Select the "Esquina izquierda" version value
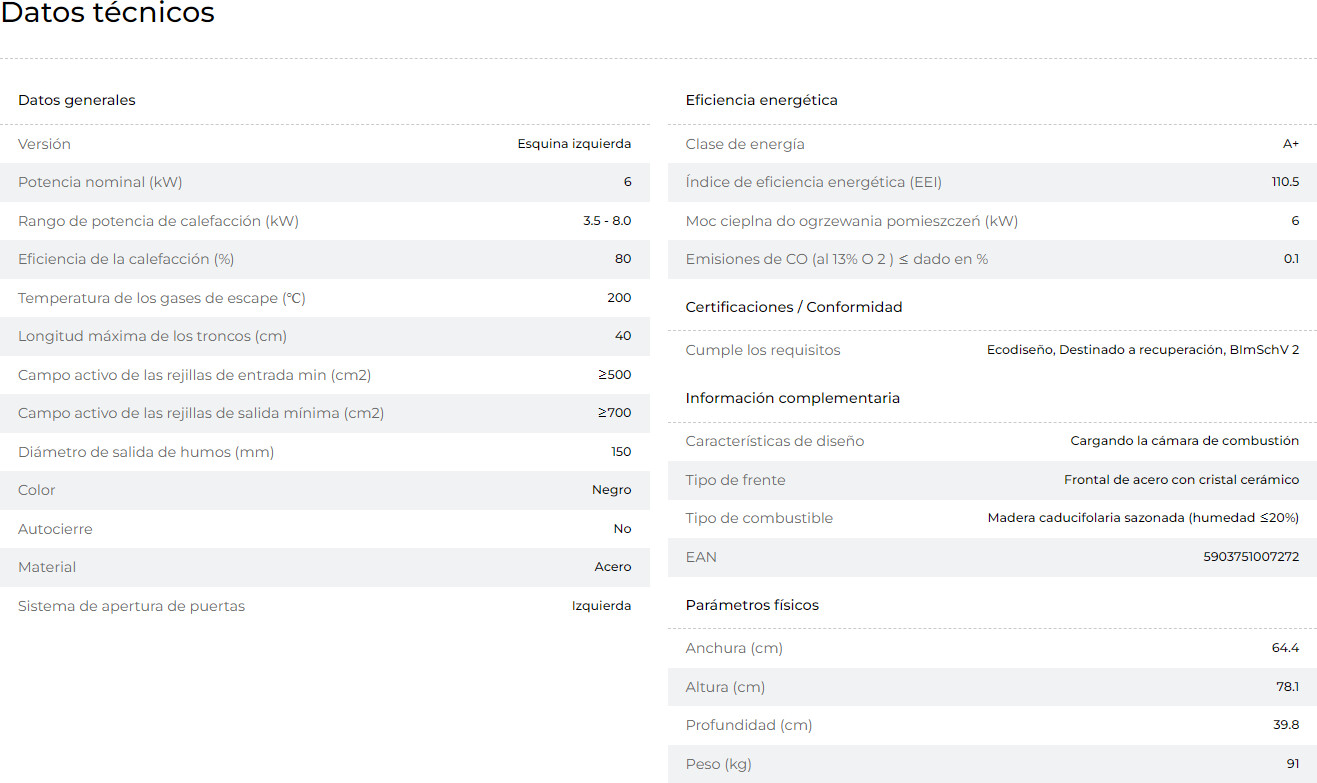The width and height of the screenshot is (1317, 783). point(574,144)
